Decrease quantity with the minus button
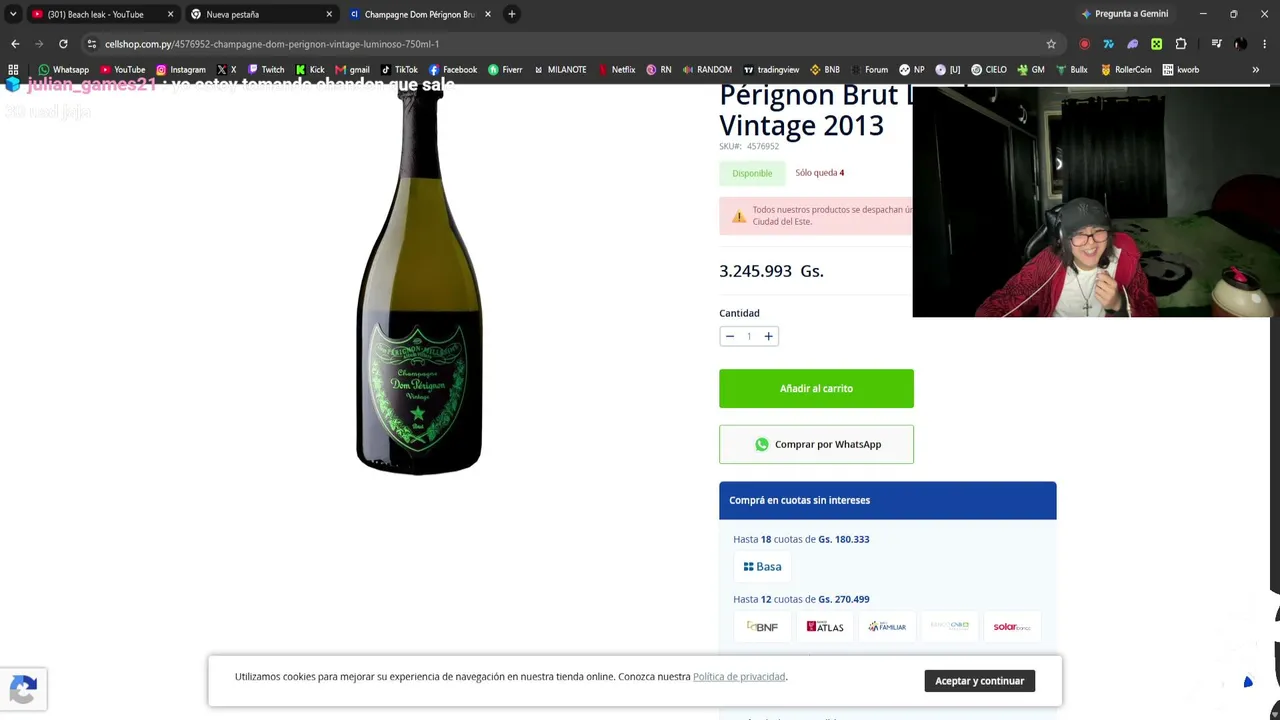1280x720 pixels. [x=730, y=336]
